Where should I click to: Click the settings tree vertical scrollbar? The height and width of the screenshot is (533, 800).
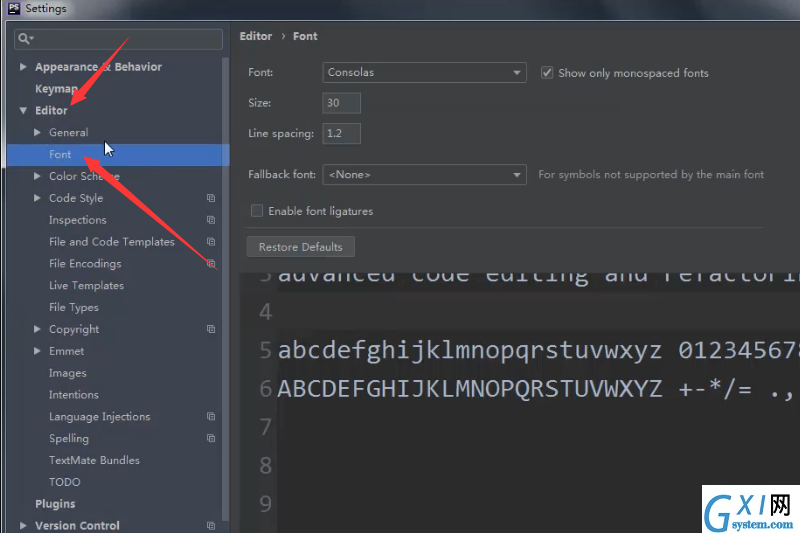pos(225,291)
